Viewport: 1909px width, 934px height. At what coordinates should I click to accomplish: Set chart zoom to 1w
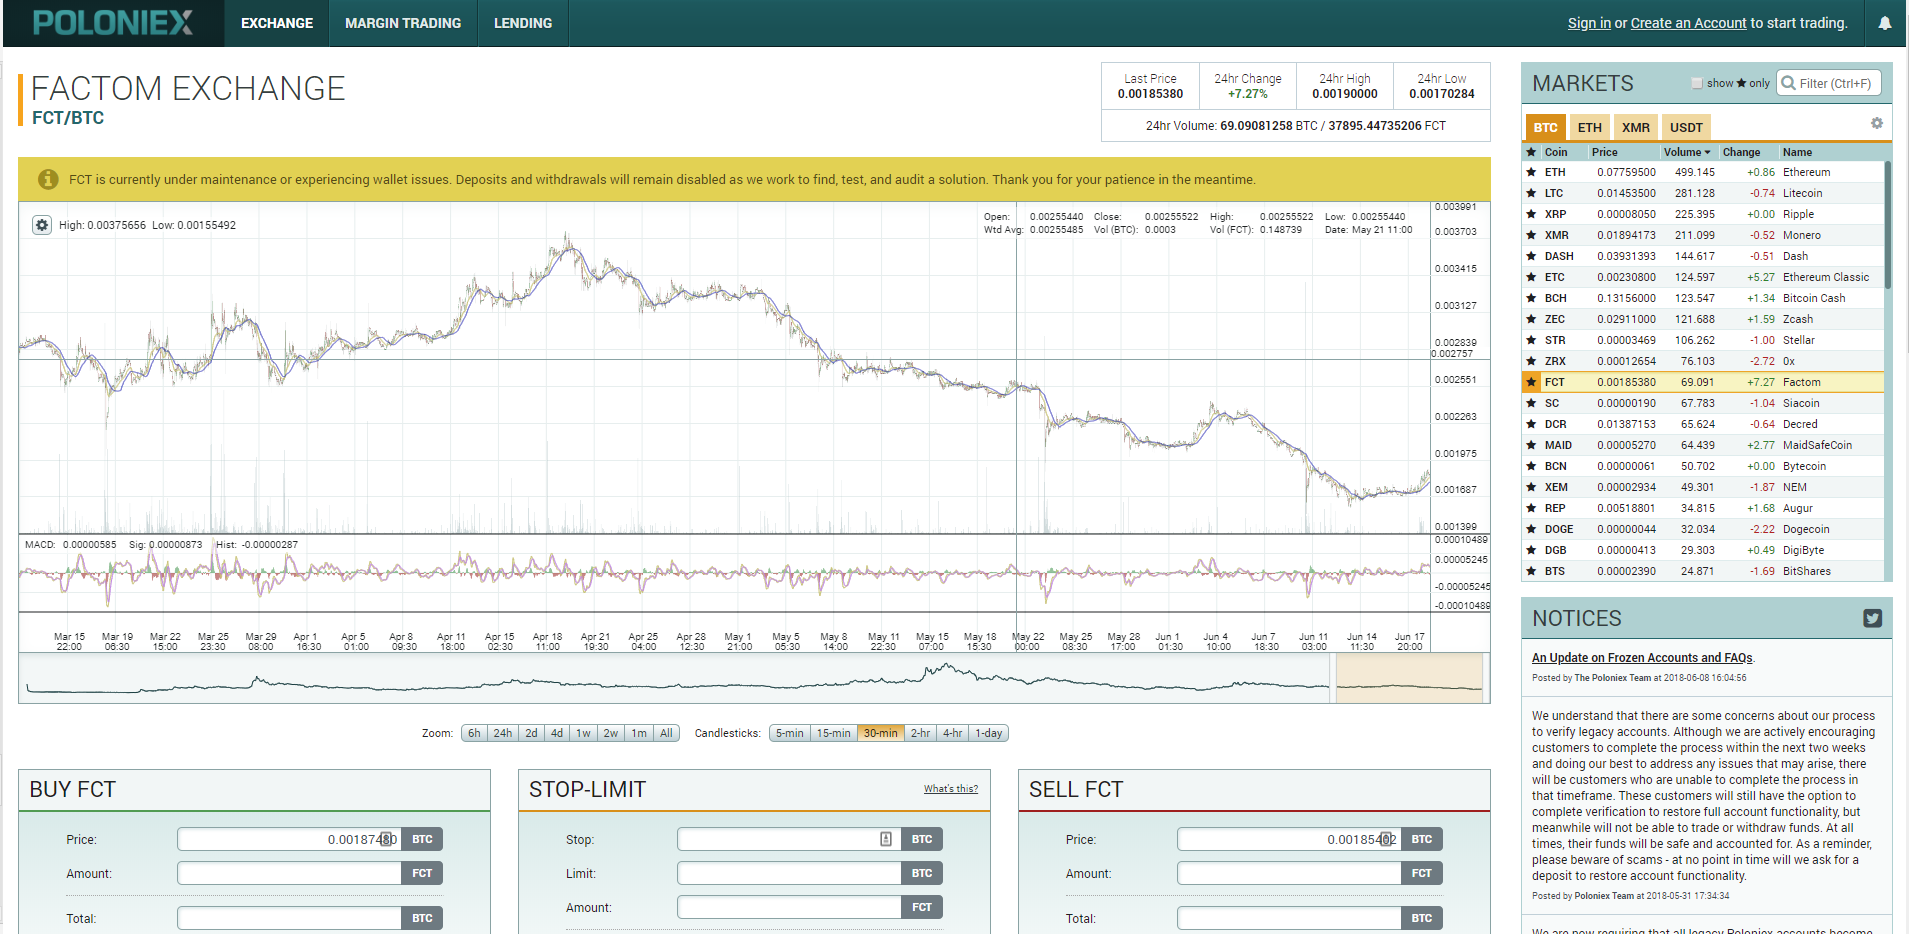(x=583, y=733)
